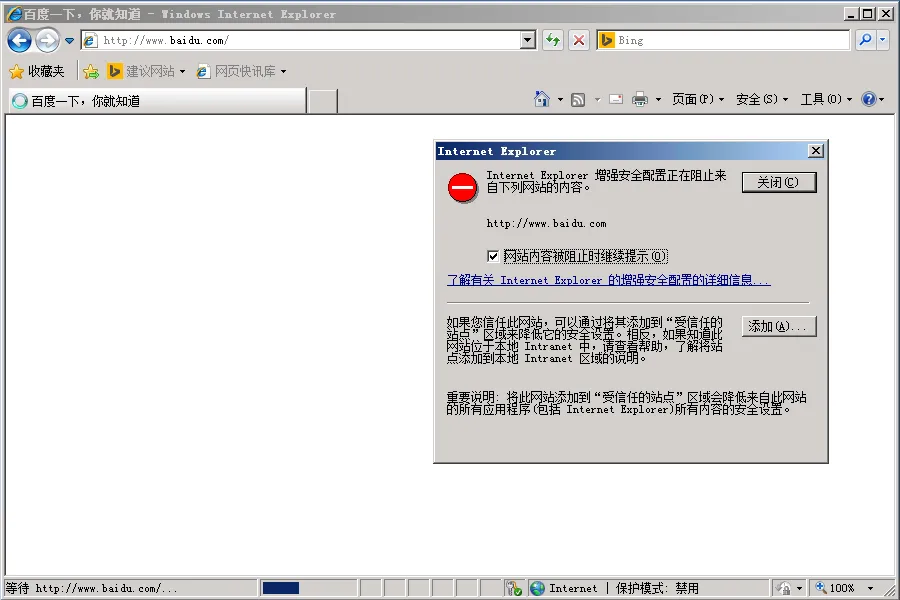This screenshot has width=900, height=600.
Task: Click the Stop loading X icon
Action: 579,40
